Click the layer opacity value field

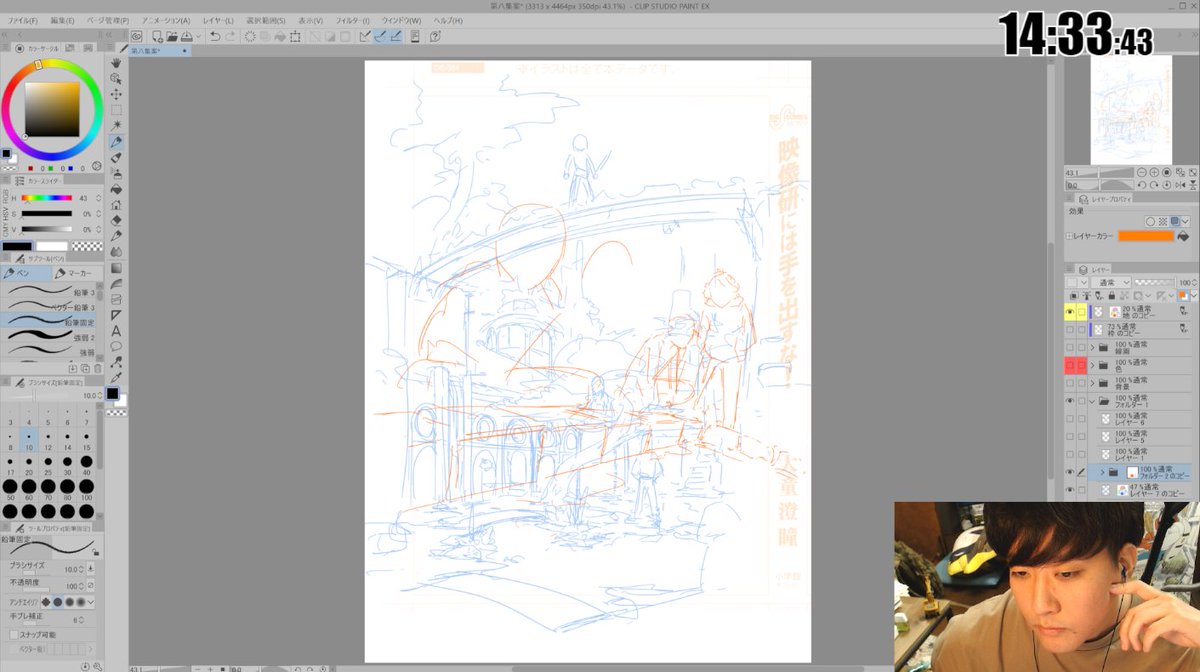tap(1183, 283)
